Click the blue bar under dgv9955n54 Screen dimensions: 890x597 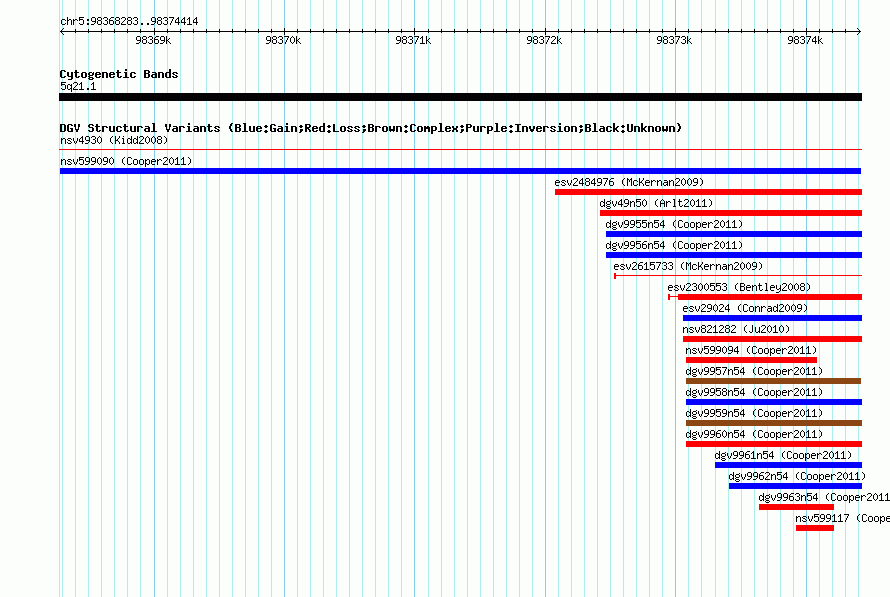734,234
